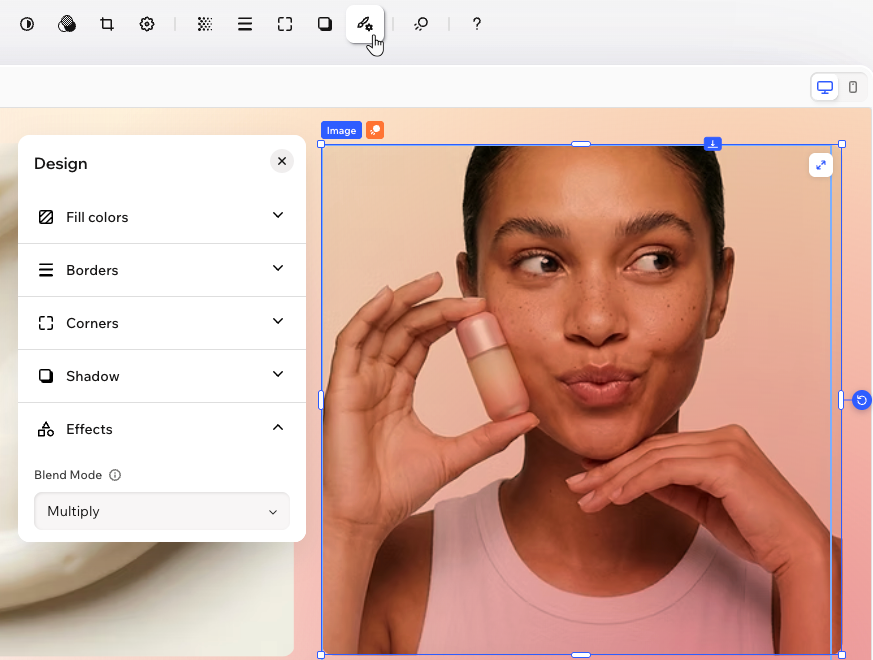
Task: Open the fill pattern toolbar icon
Action: click(x=205, y=24)
